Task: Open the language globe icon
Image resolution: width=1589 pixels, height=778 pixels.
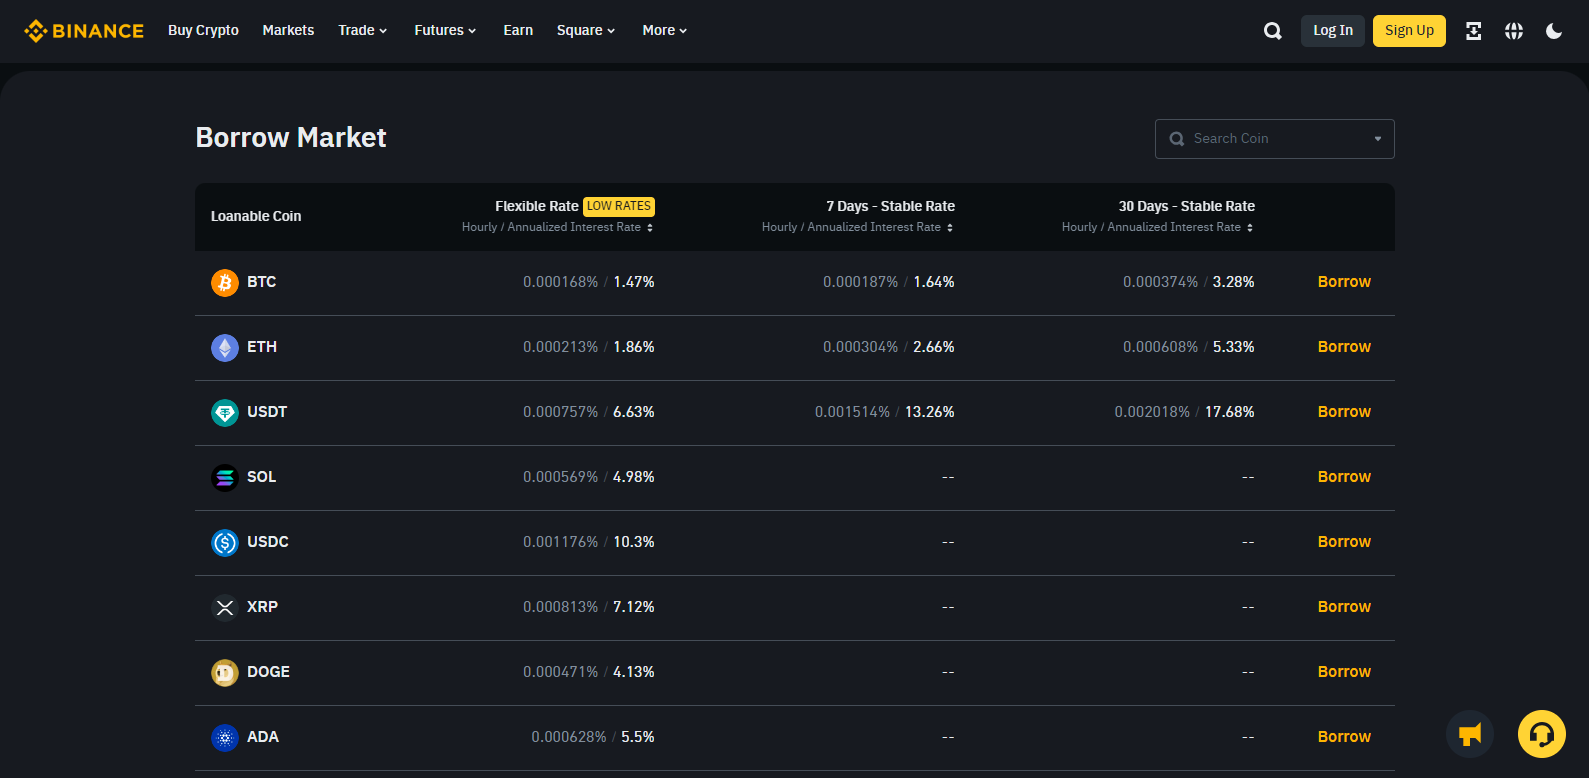Action: pos(1514,31)
